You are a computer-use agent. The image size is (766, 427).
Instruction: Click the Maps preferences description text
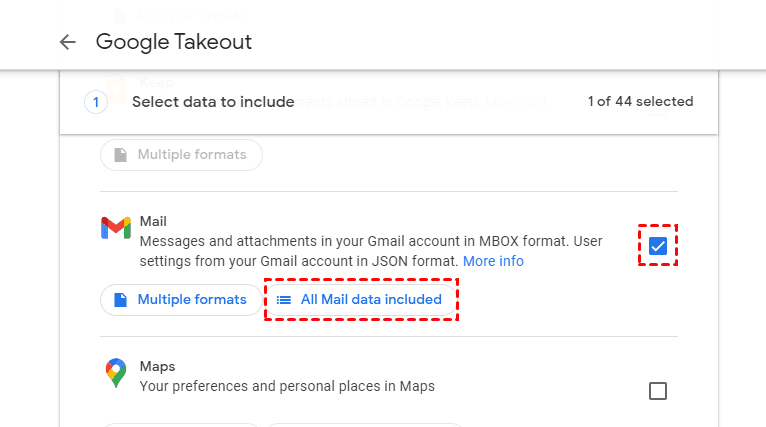pos(287,386)
